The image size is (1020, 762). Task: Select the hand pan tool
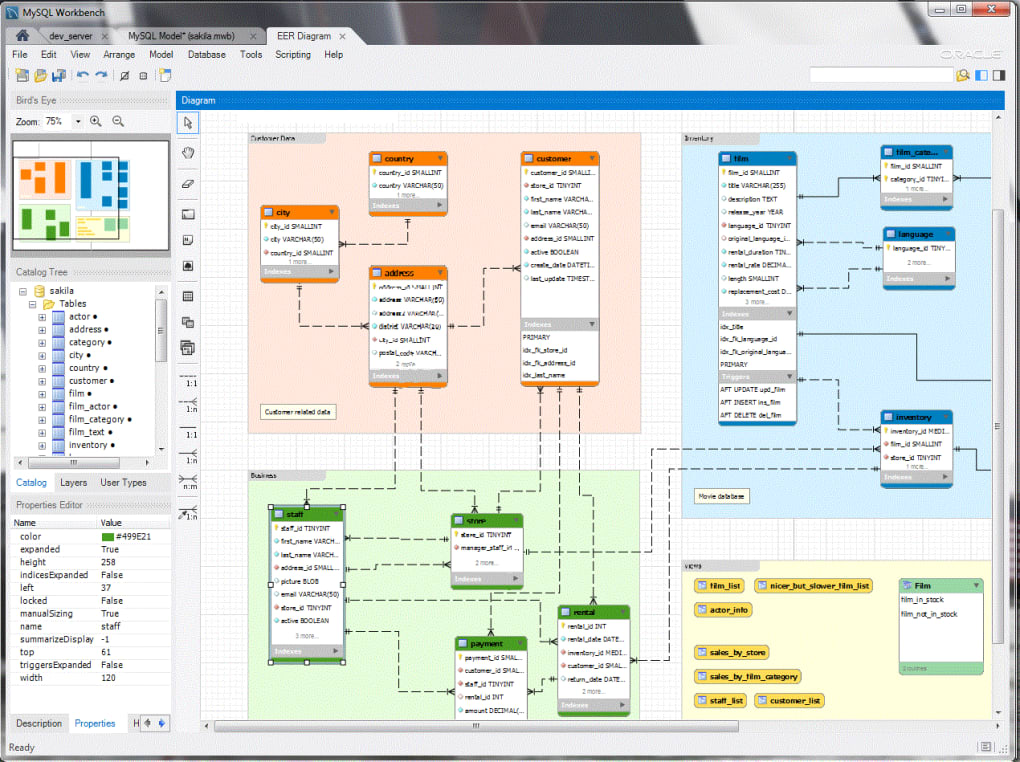[188, 153]
